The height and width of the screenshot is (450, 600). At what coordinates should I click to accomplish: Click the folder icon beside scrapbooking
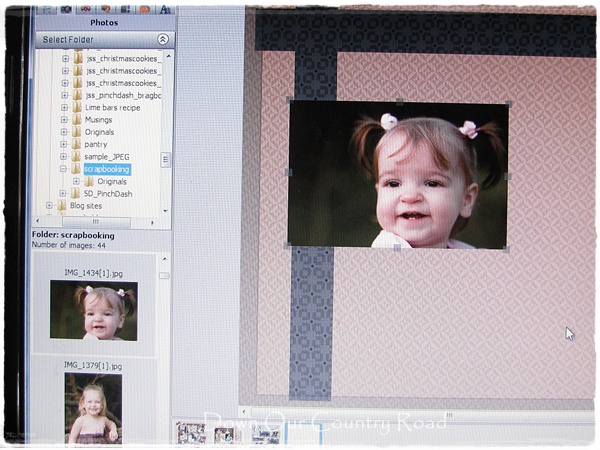click(76, 169)
